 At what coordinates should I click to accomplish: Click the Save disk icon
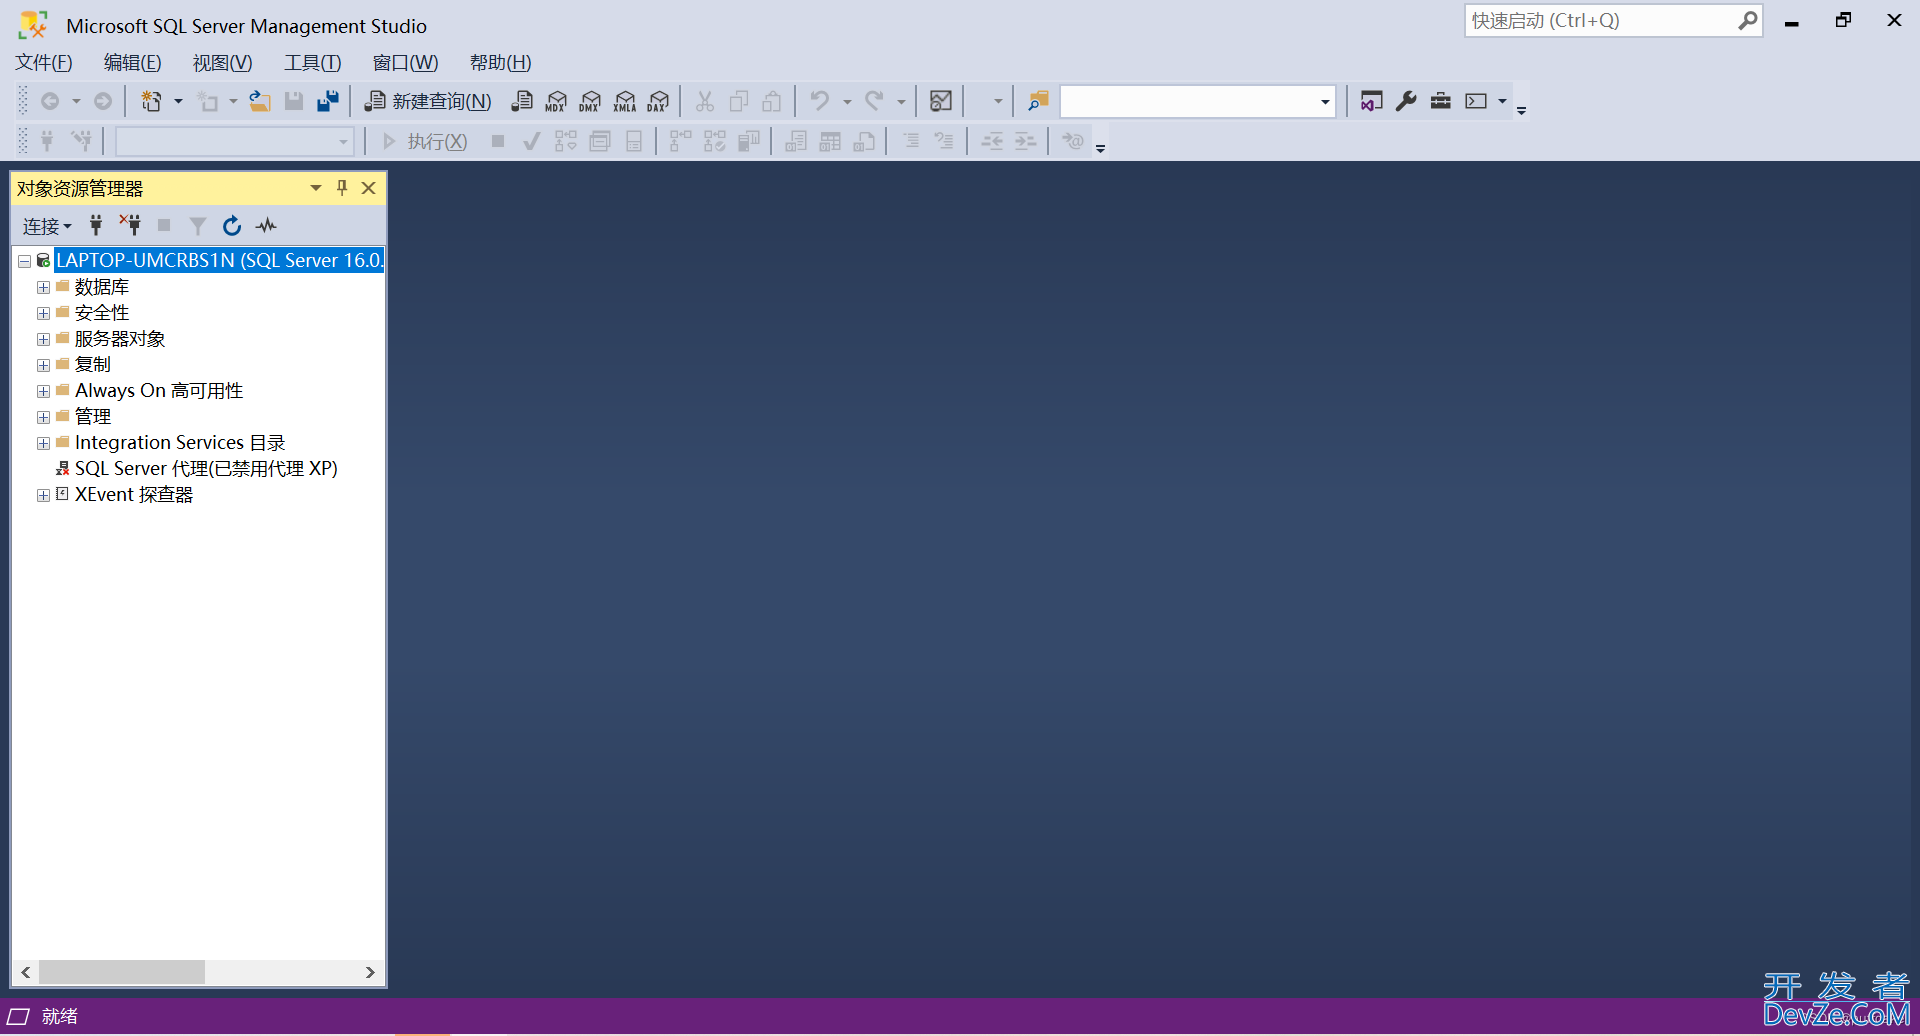294,101
